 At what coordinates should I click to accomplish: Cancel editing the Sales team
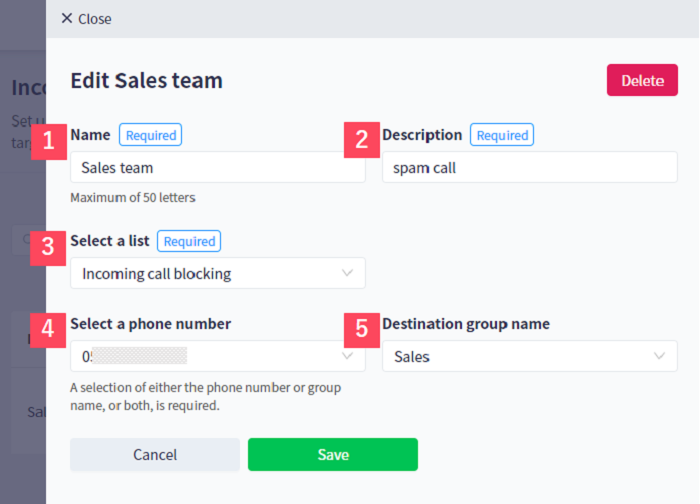click(x=155, y=454)
